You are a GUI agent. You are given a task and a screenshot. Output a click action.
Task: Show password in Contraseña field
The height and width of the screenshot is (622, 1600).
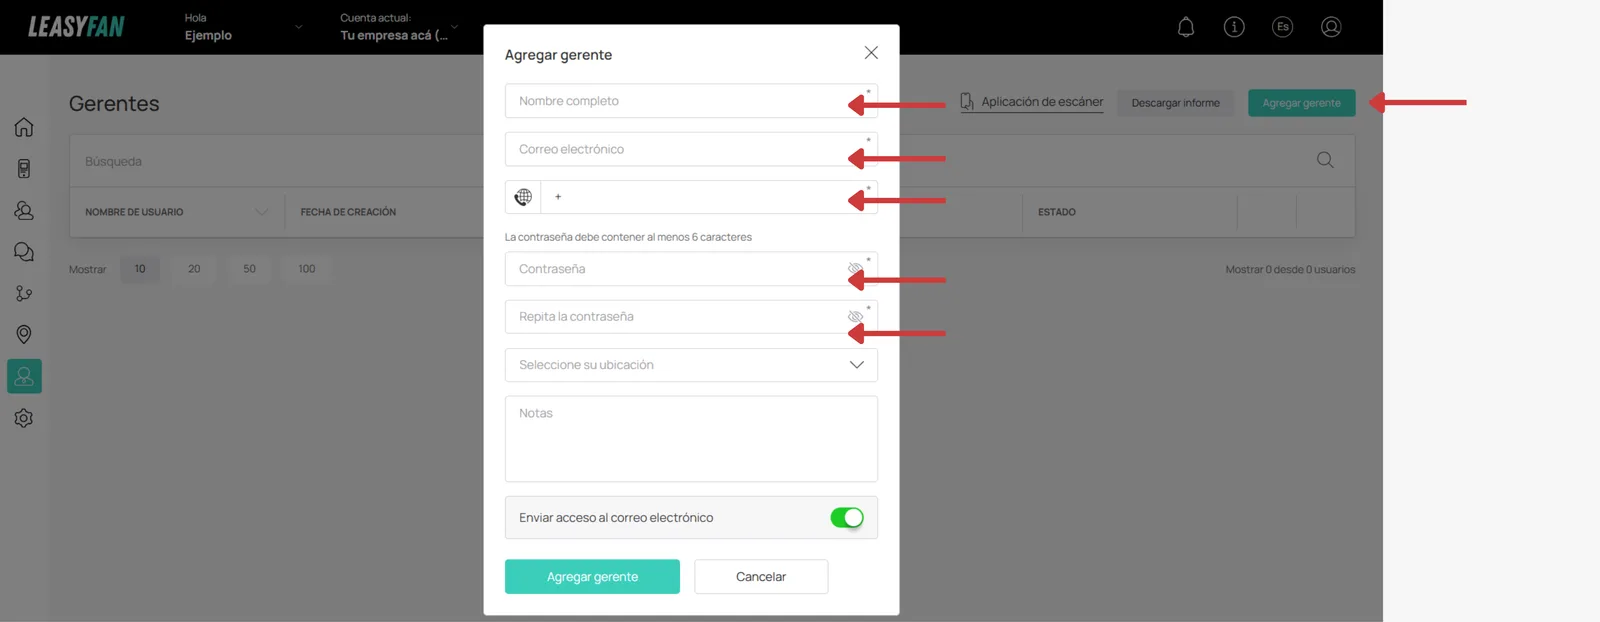(x=855, y=269)
